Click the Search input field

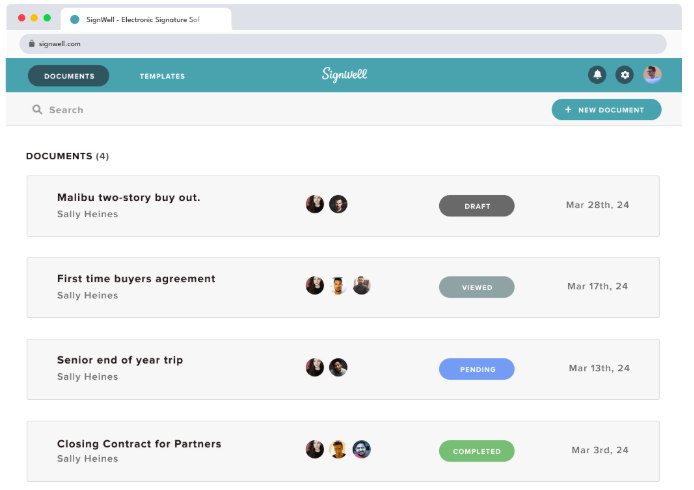200,110
